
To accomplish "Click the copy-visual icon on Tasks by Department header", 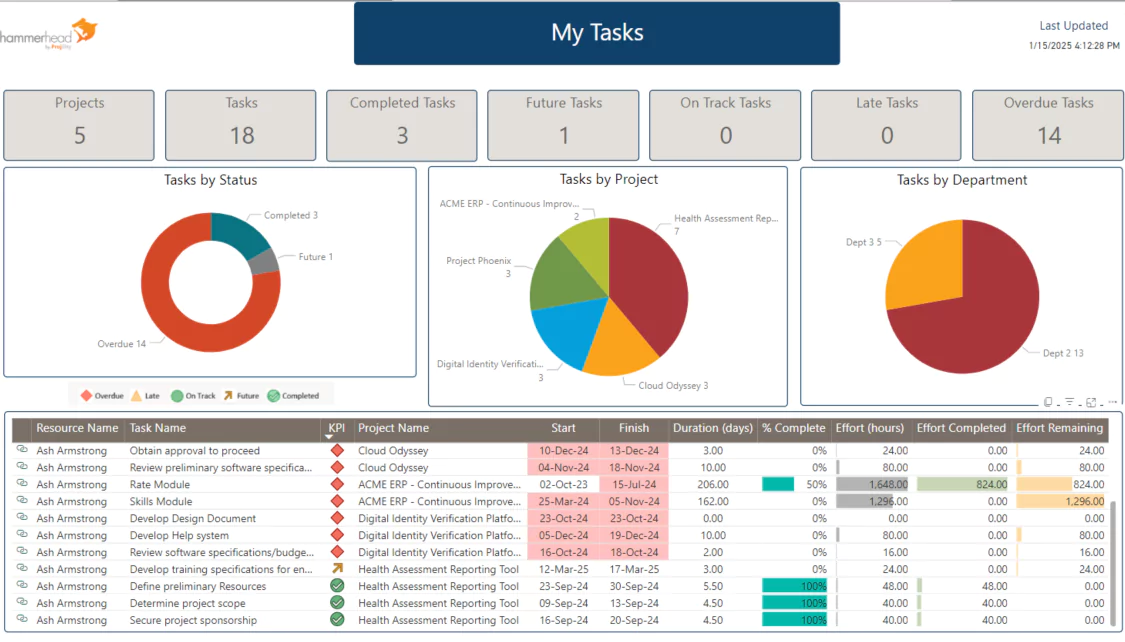I will [1048, 400].
